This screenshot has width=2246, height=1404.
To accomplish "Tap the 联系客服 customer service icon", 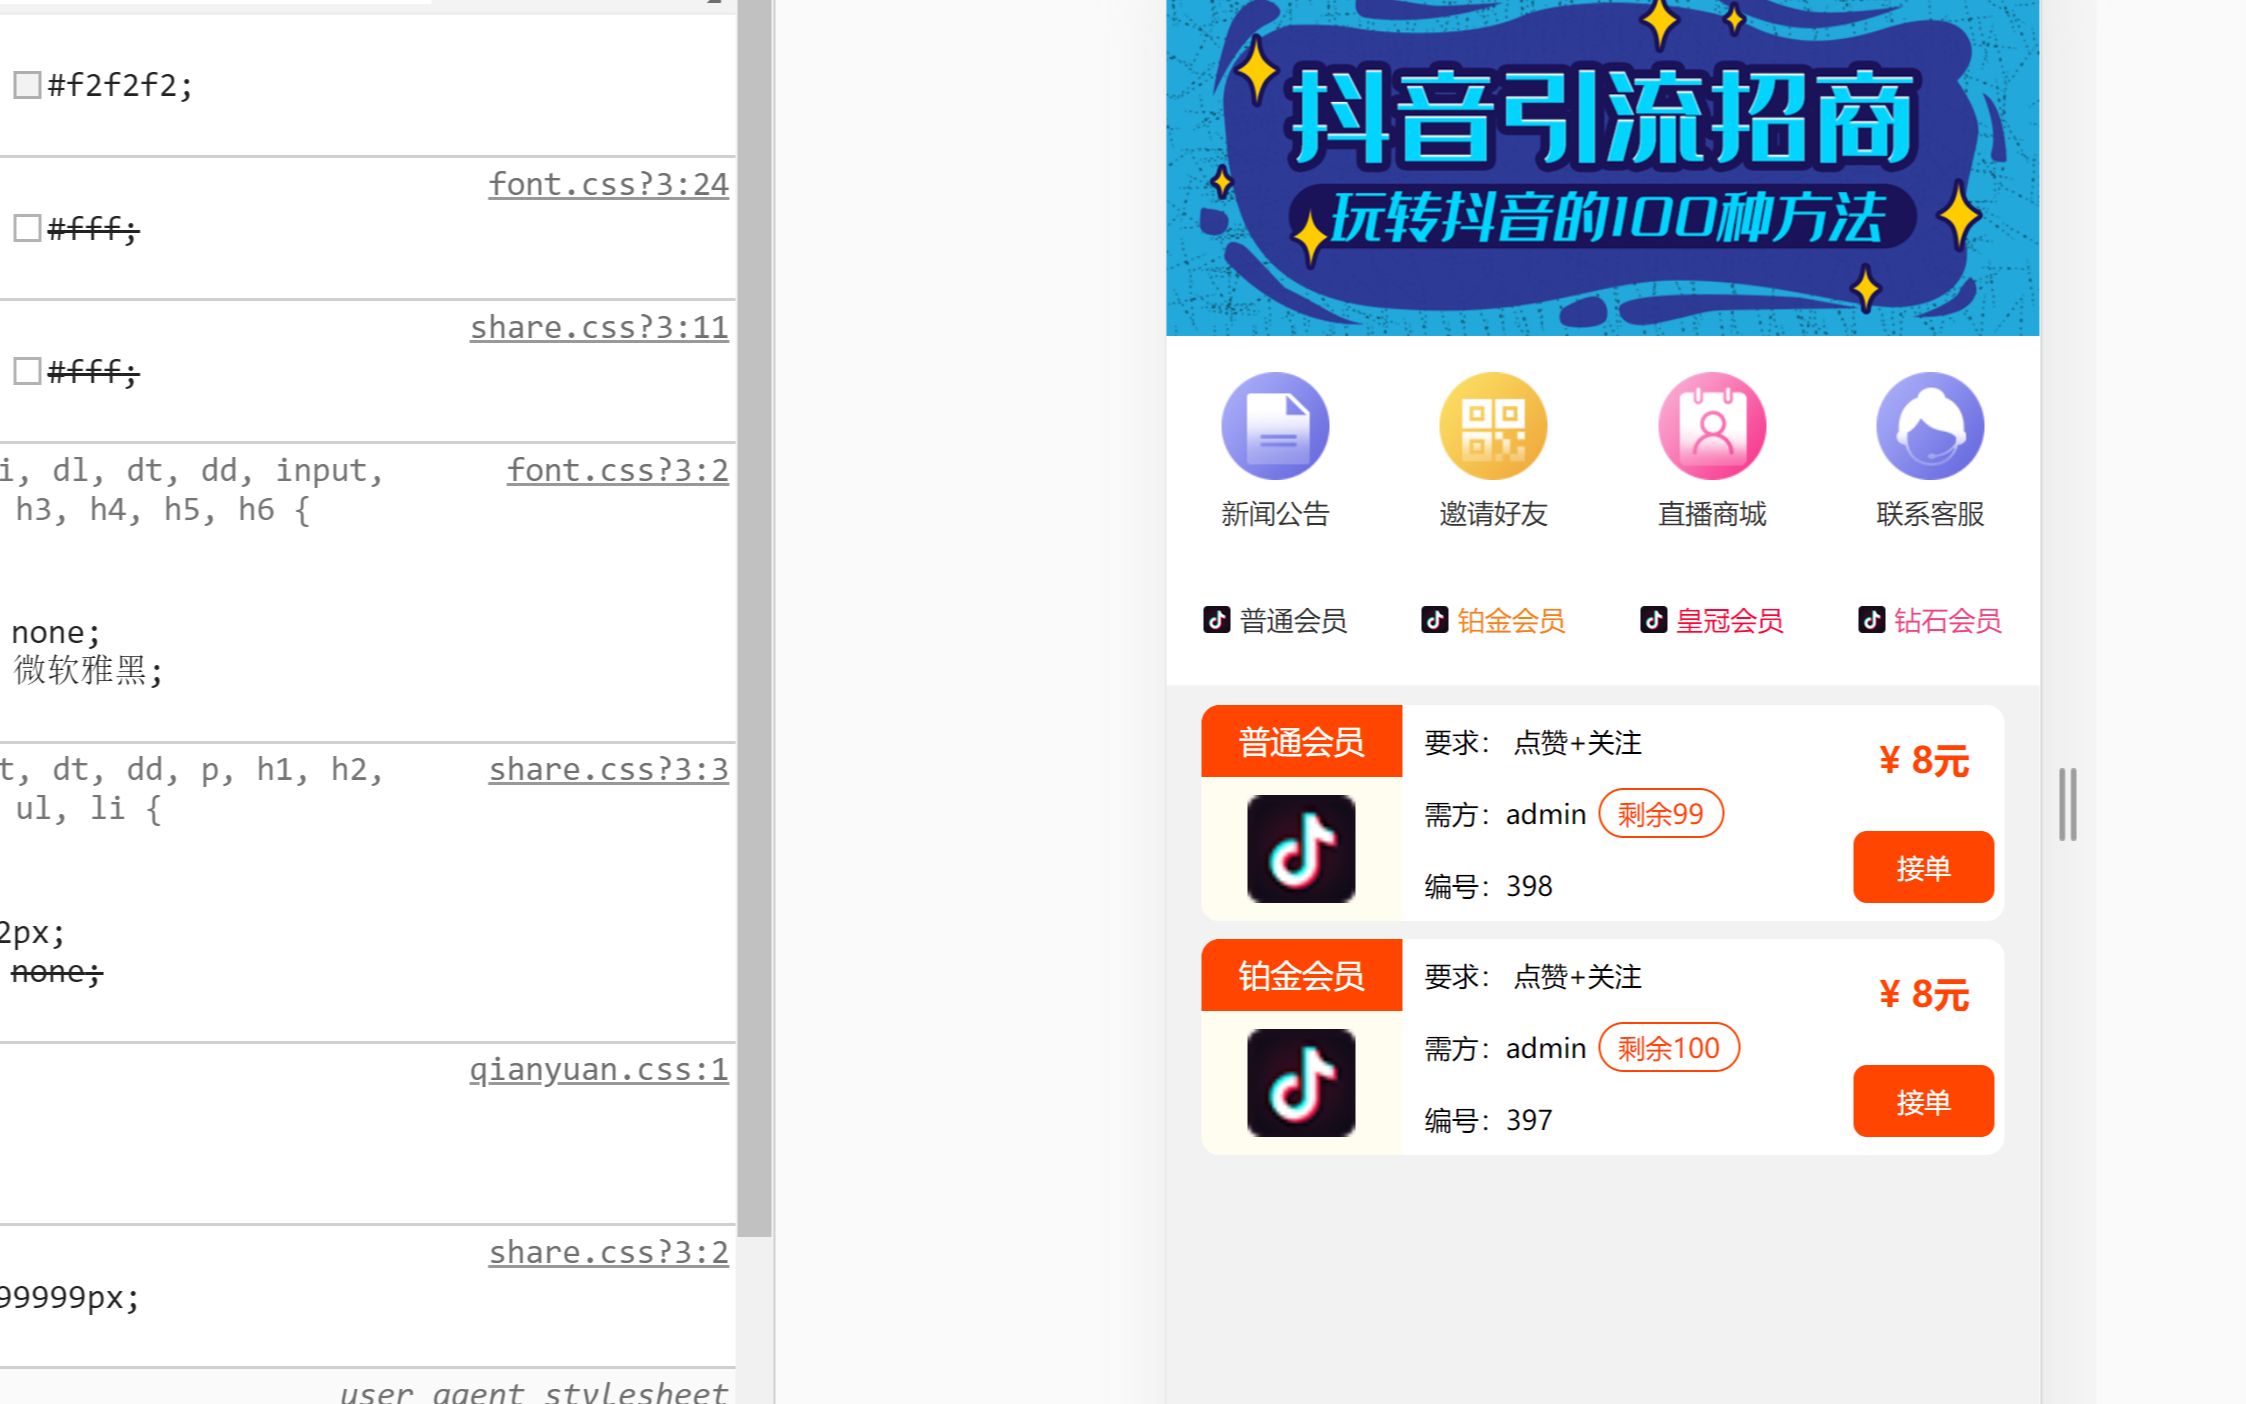I will click(1930, 427).
